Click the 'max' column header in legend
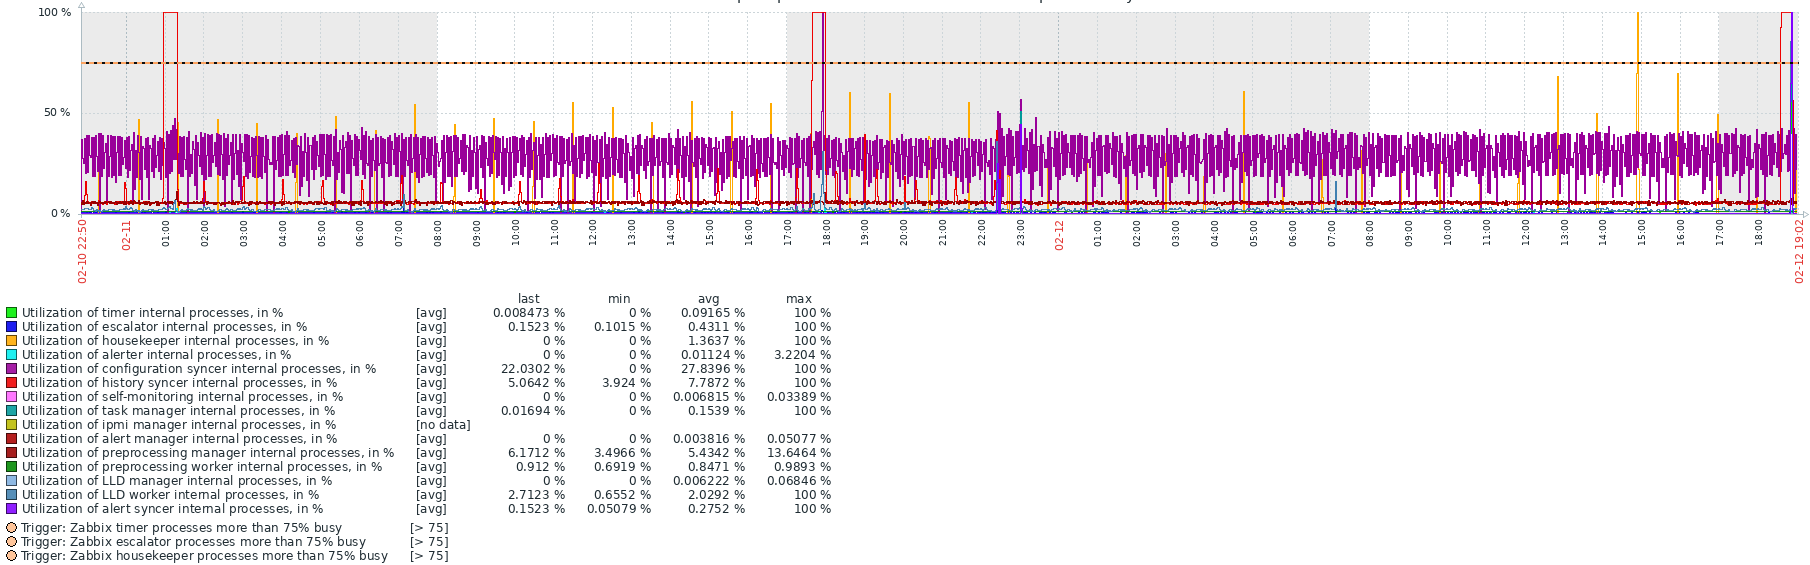 799,299
